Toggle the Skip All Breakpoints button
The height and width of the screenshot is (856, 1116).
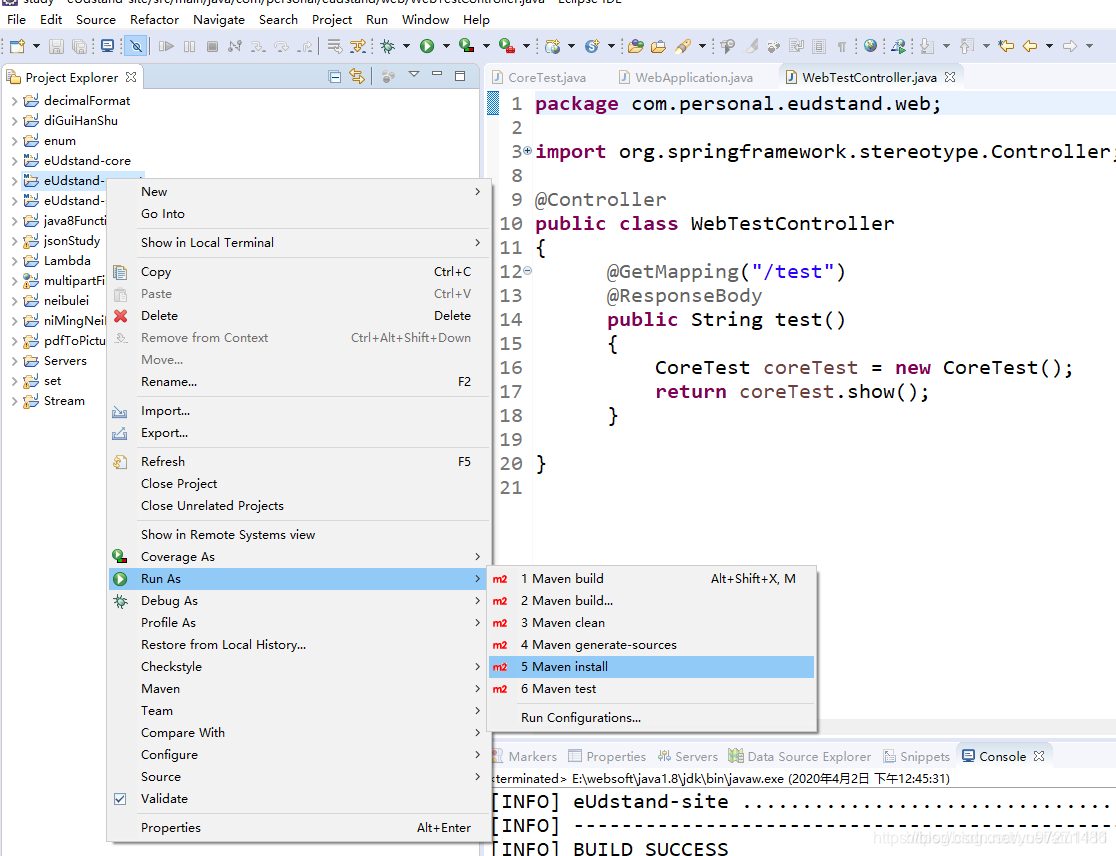click(x=135, y=46)
